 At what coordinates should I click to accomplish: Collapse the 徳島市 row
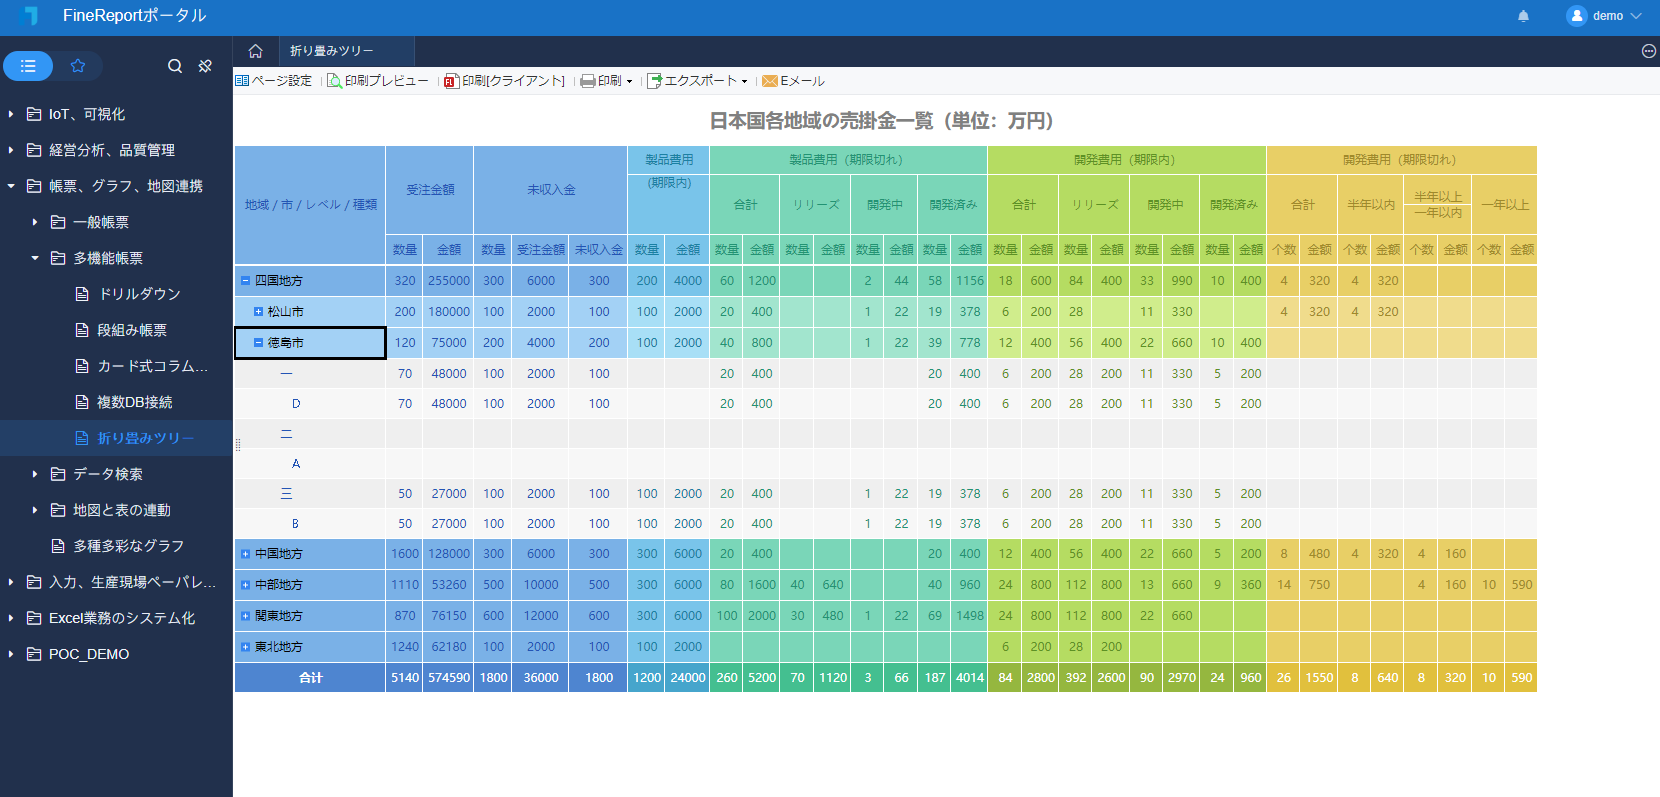coord(258,343)
